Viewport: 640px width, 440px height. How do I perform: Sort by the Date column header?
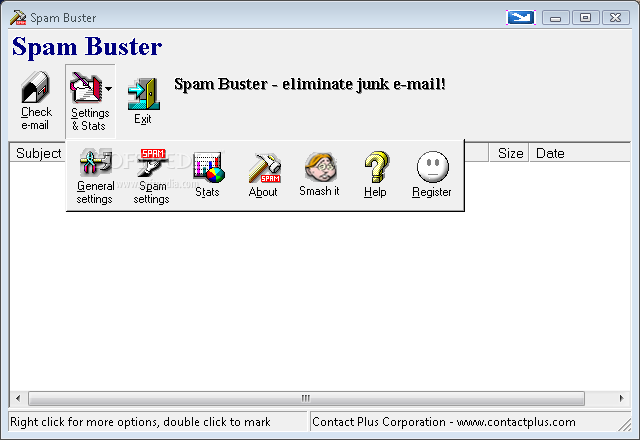(580, 153)
